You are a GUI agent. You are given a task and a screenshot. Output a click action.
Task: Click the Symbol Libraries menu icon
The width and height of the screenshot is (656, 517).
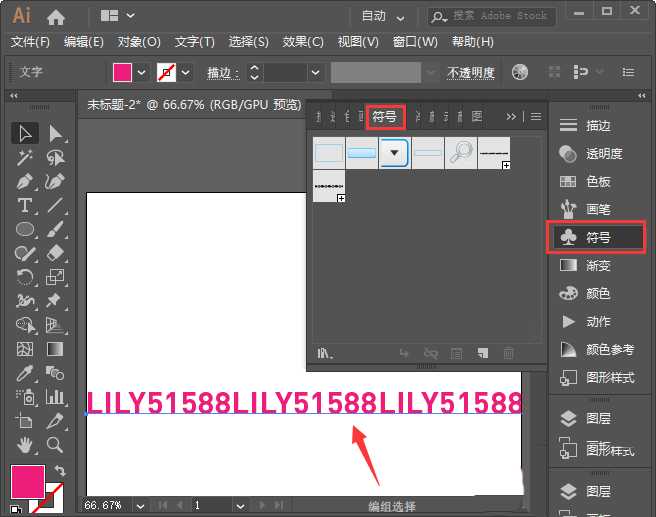click(324, 353)
